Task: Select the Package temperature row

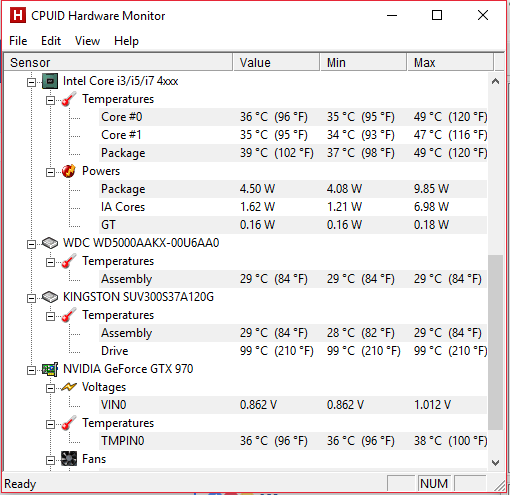Action: (x=293, y=153)
